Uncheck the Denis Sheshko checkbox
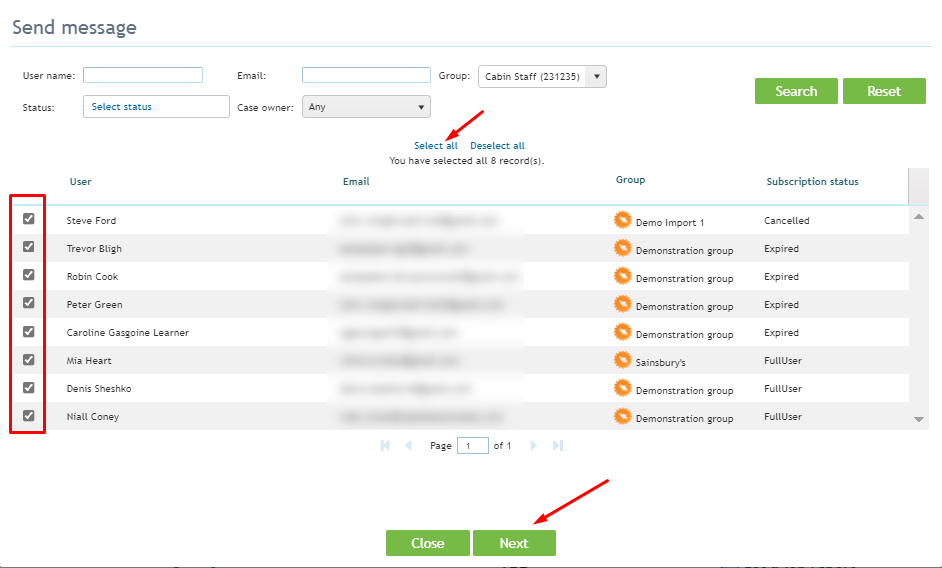 (x=28, y=388)
